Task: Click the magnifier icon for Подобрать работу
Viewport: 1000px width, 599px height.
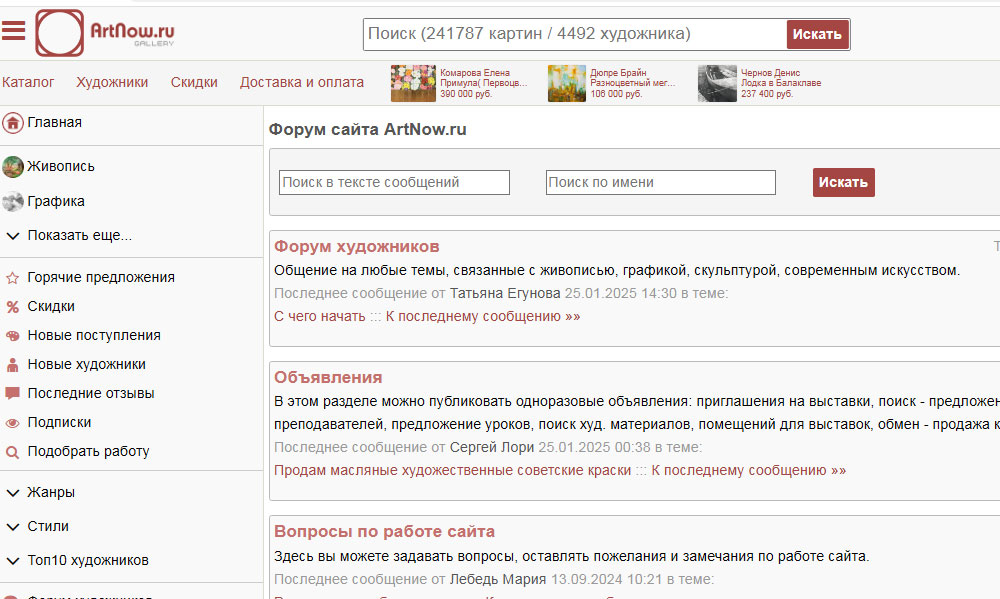Action: coord(13,452)
